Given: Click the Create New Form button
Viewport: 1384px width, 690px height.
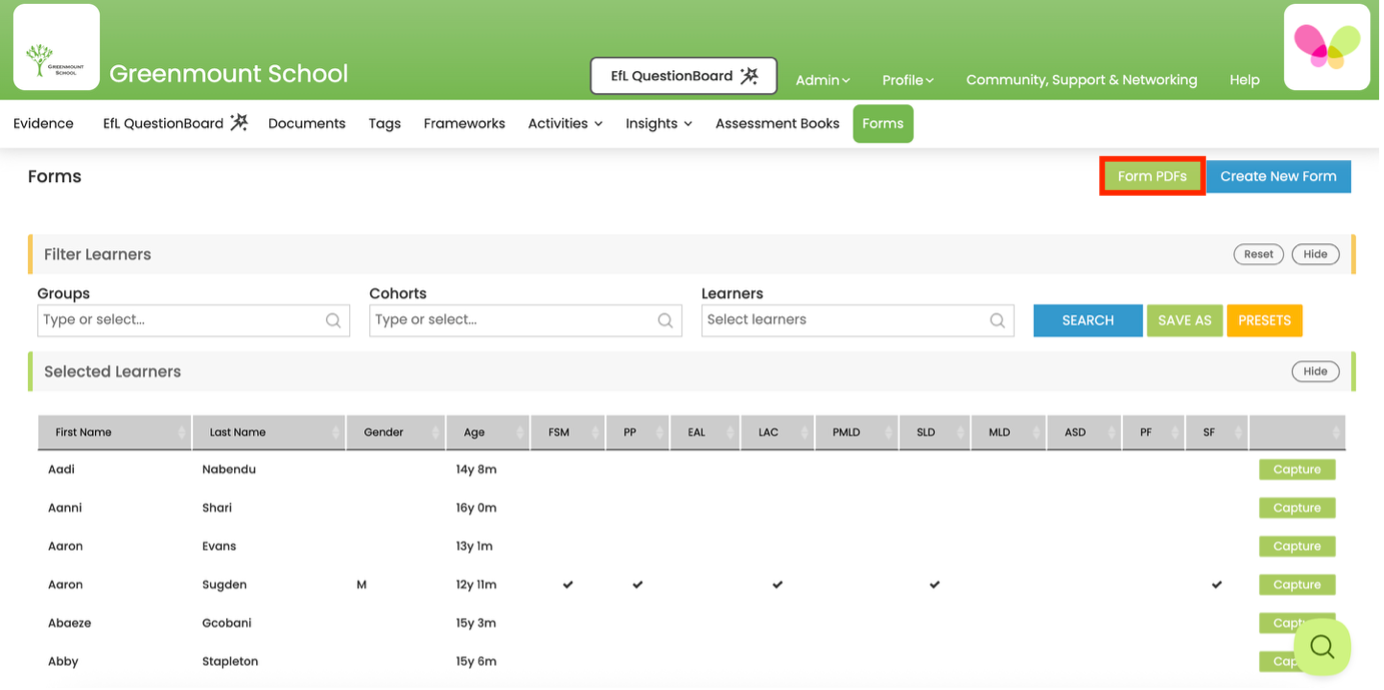Looking at the screenshot, I should coord(1278,176).
